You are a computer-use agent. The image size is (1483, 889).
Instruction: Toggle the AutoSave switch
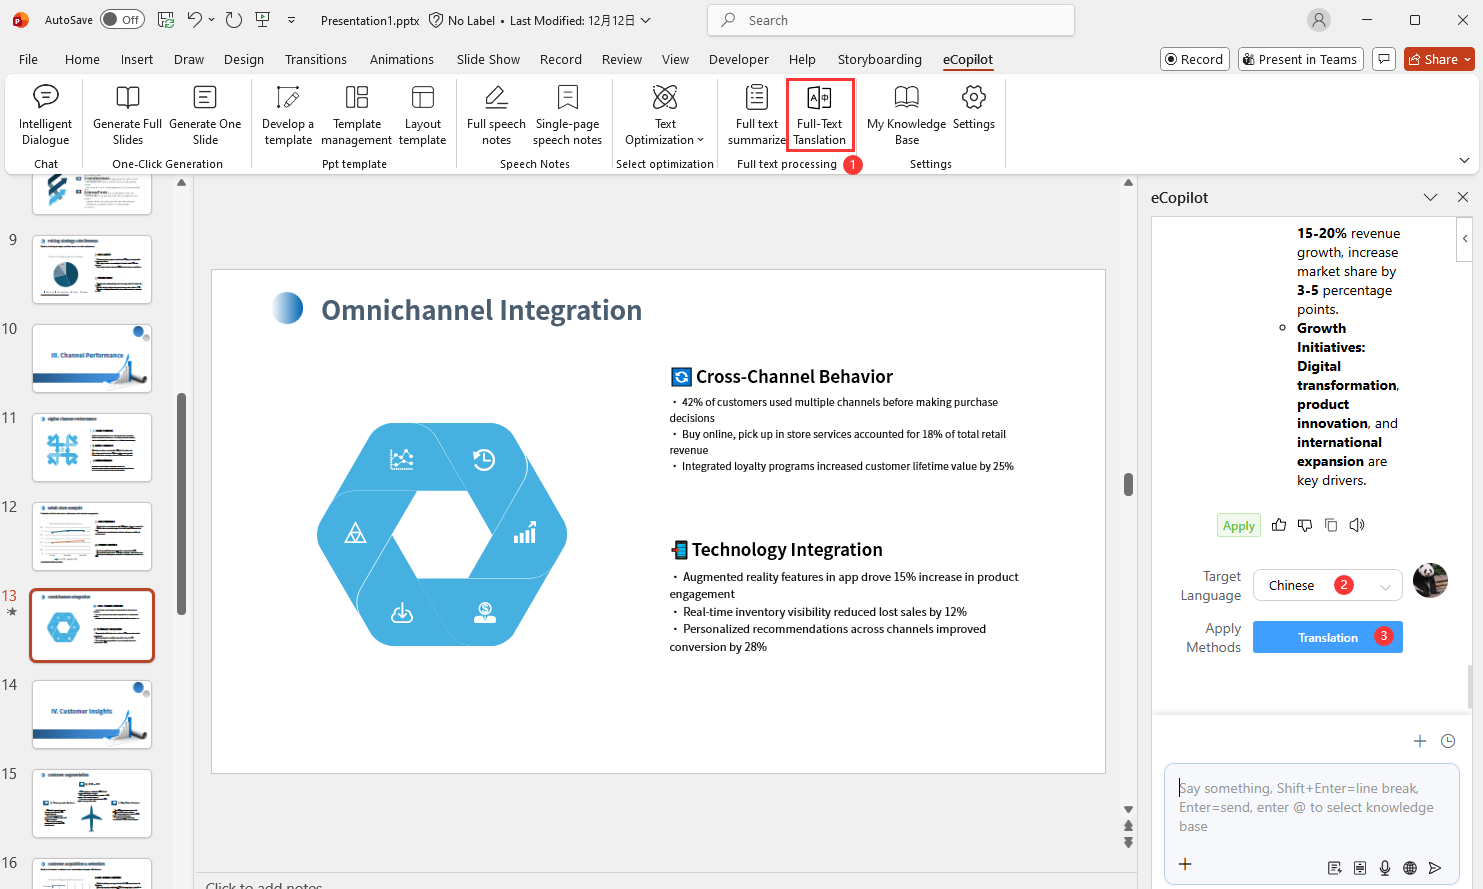pos(122,20)
